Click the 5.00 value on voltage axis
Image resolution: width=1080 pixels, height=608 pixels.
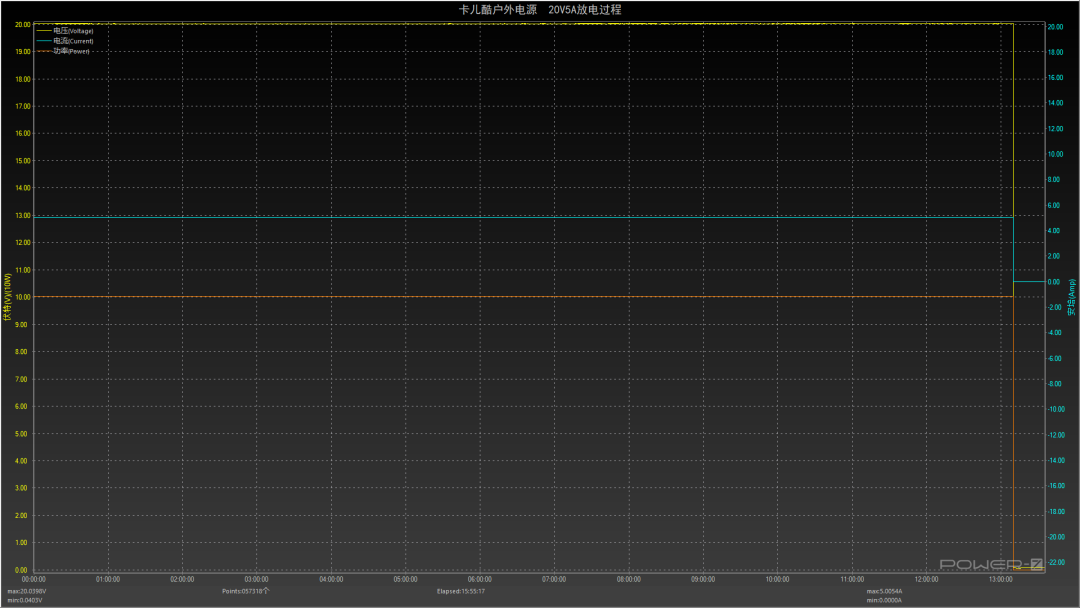pos(21,434)
